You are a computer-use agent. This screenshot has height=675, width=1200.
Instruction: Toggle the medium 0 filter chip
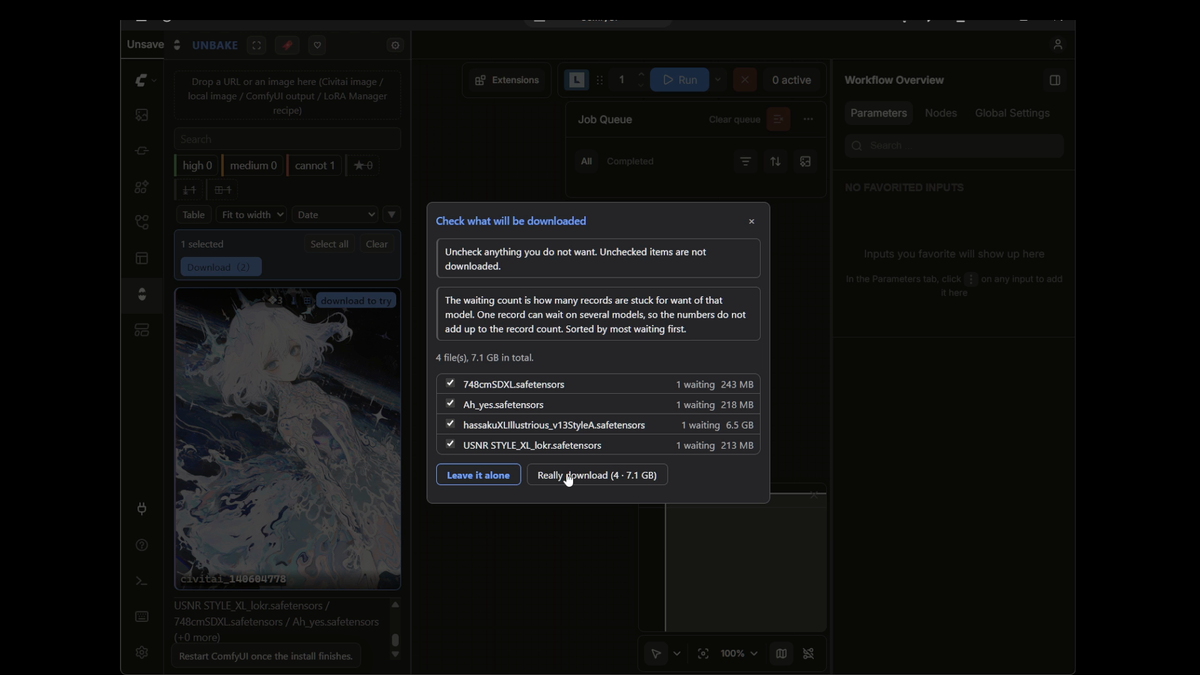pyautogui.click(x=252, y=165)
